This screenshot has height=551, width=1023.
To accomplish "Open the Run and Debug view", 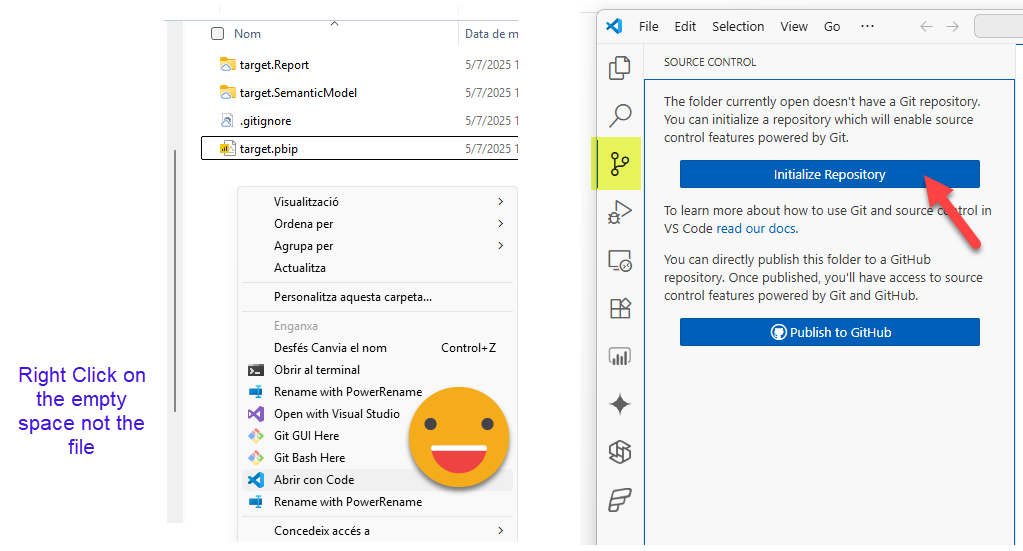I will (x=620, y=212).
